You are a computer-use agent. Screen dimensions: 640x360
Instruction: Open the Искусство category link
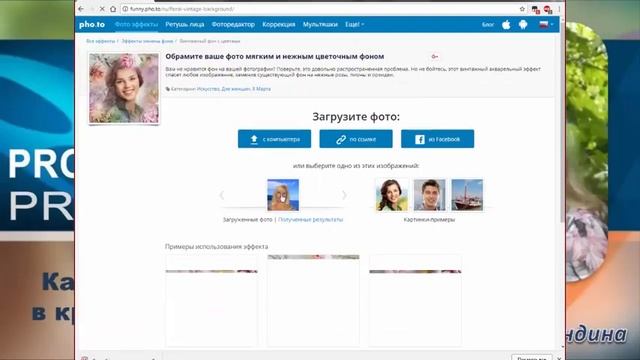(208, 89)
